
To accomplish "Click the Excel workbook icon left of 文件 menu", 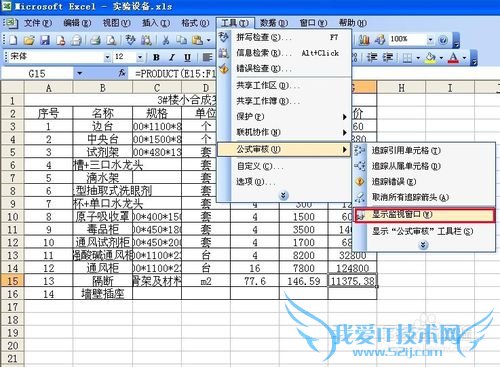I will (11, 23).
